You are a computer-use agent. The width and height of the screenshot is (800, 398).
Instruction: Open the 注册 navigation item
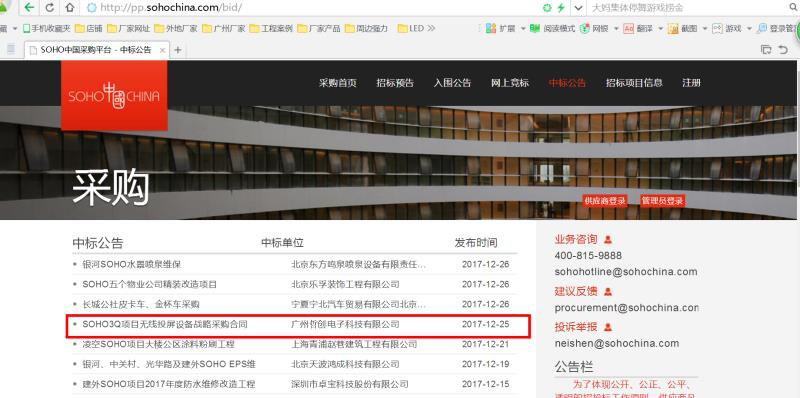pyautogui.click(x=691, y=83)
